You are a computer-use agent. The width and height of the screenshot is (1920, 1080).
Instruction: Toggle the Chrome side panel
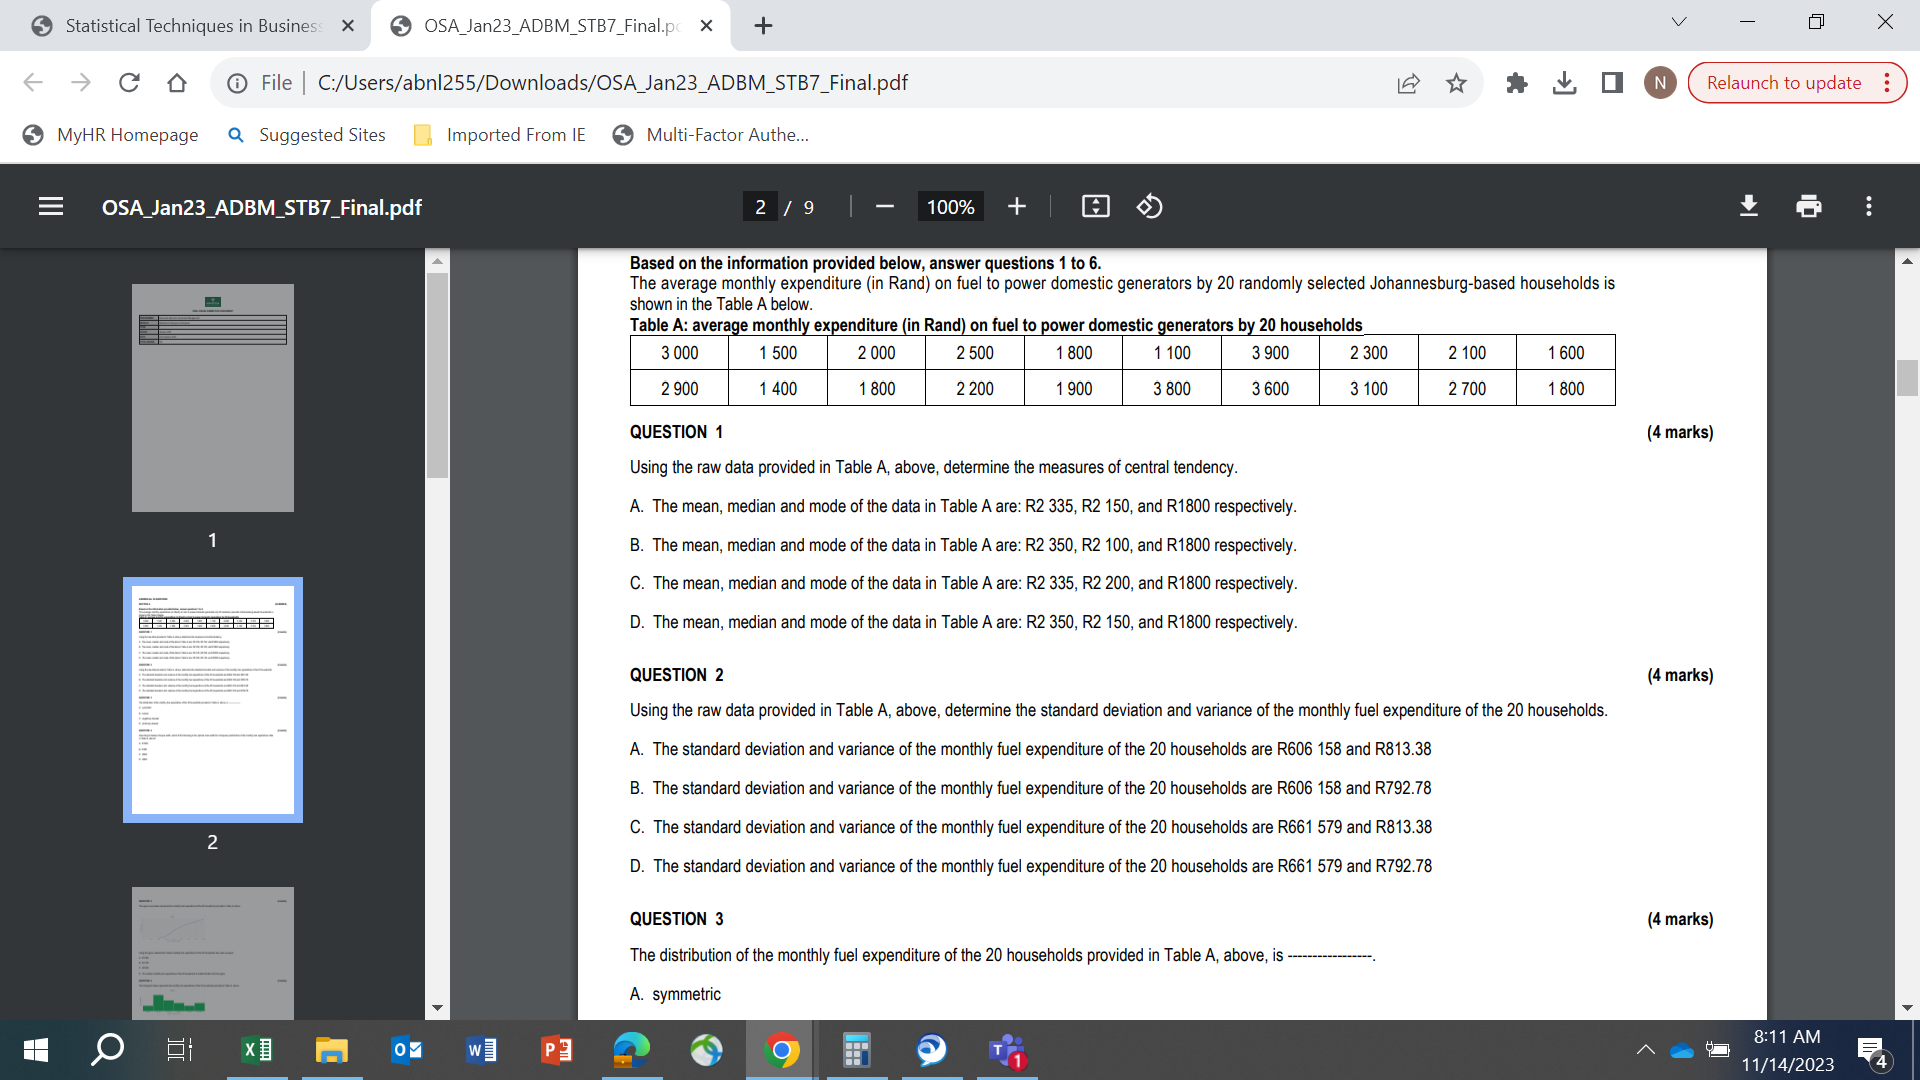click(1612, 83)
